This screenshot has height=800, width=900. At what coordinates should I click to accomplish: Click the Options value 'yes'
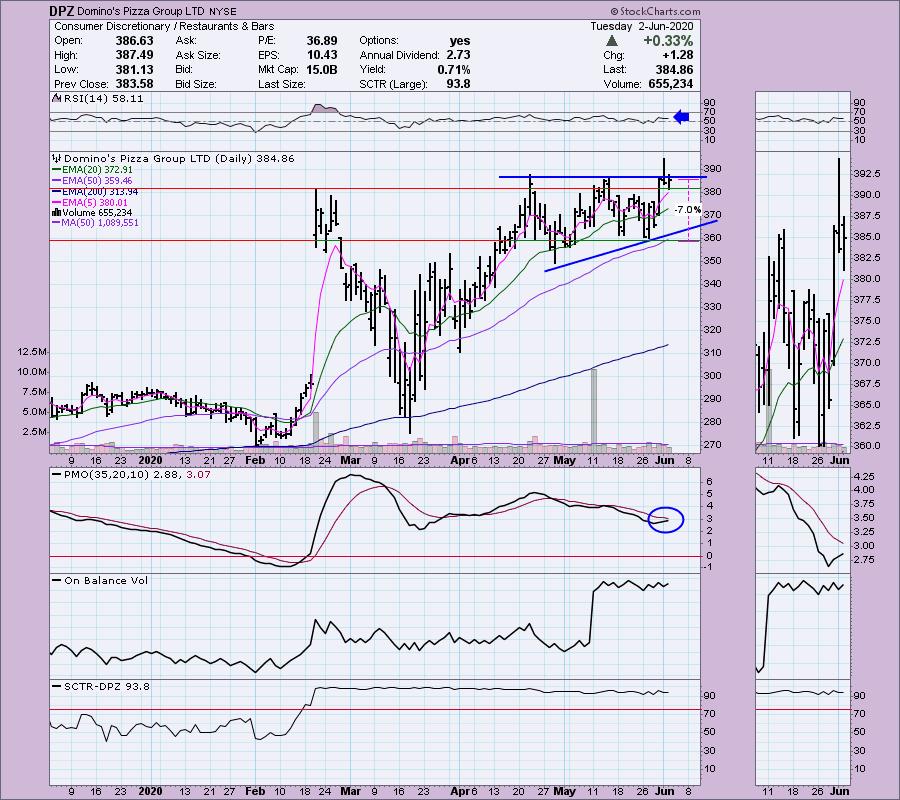coord(460,41)
